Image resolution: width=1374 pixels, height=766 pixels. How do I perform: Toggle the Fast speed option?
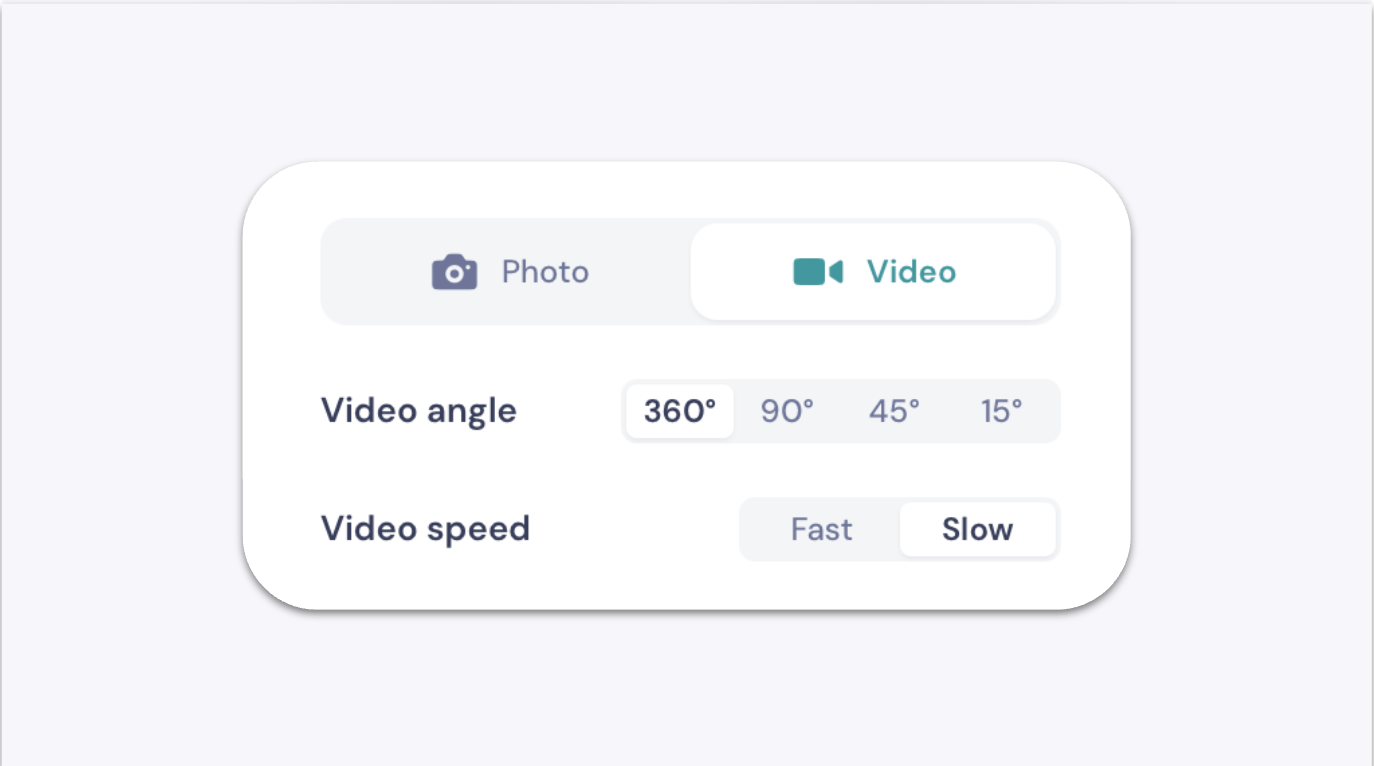[821, 529]
